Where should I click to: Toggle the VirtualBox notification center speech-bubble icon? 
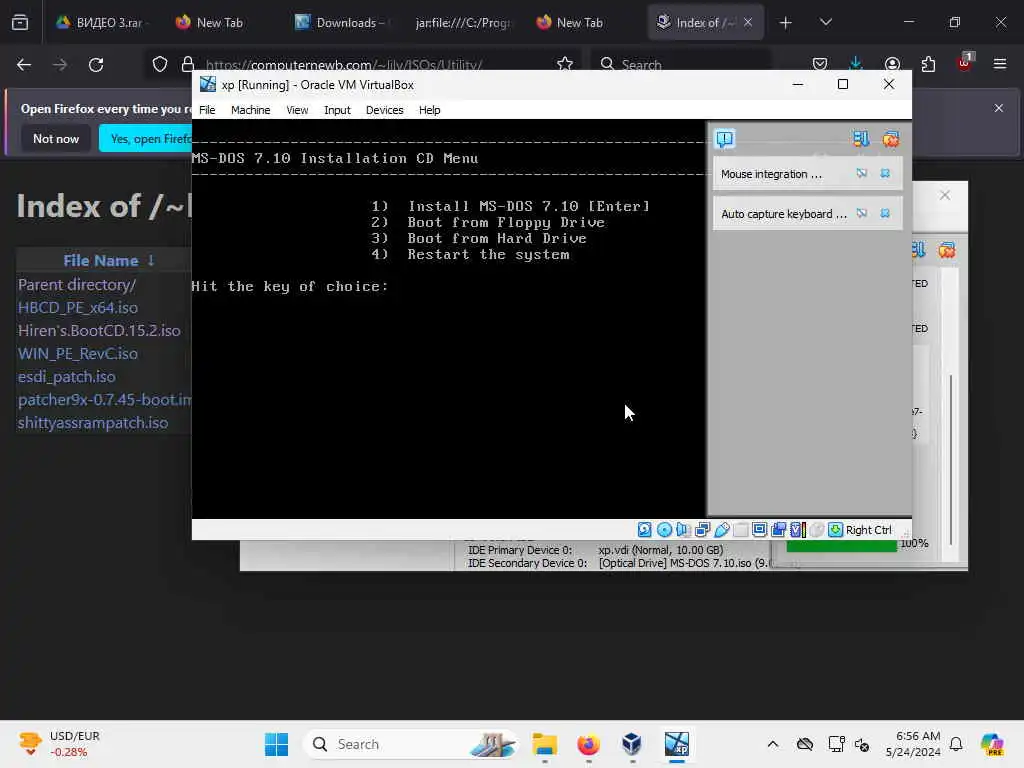tap(725, 138)
